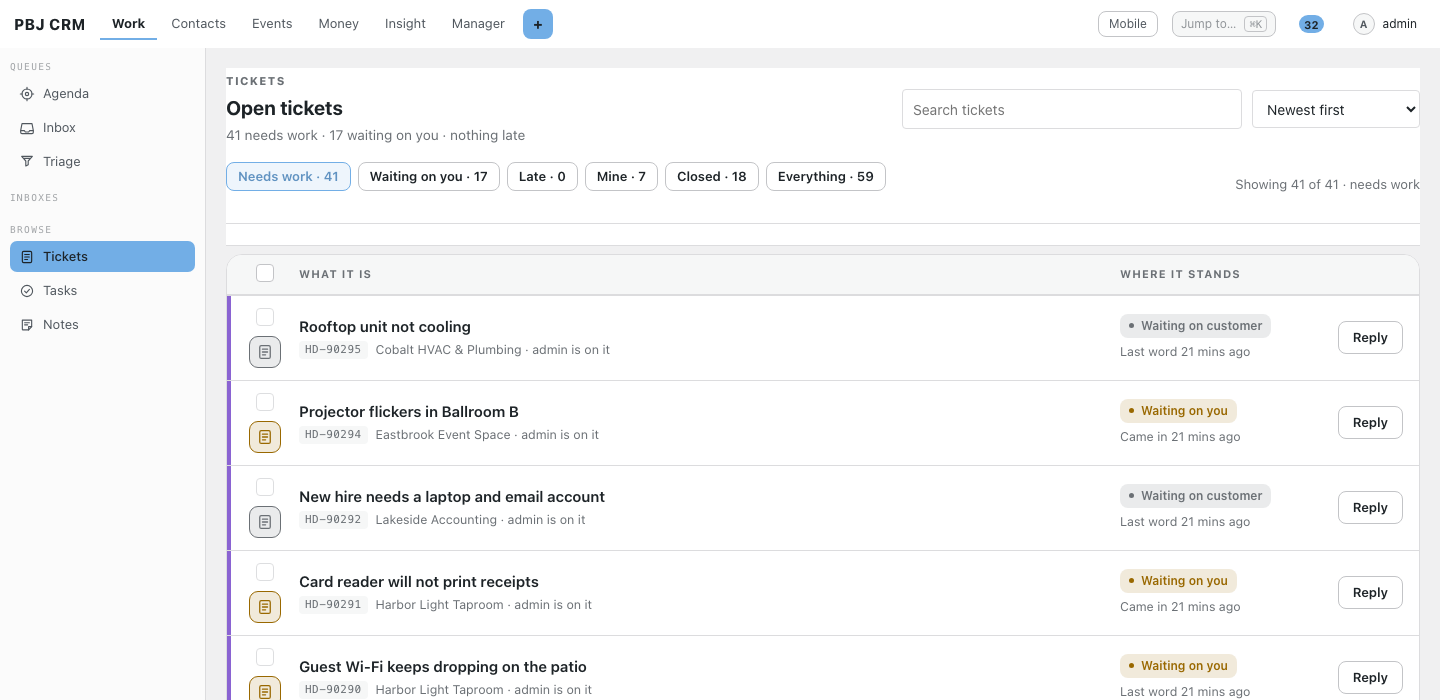Show Closed · 18 tickets
The width and height of the screenshot is (1440, 700).
click(x=712, y=177)
